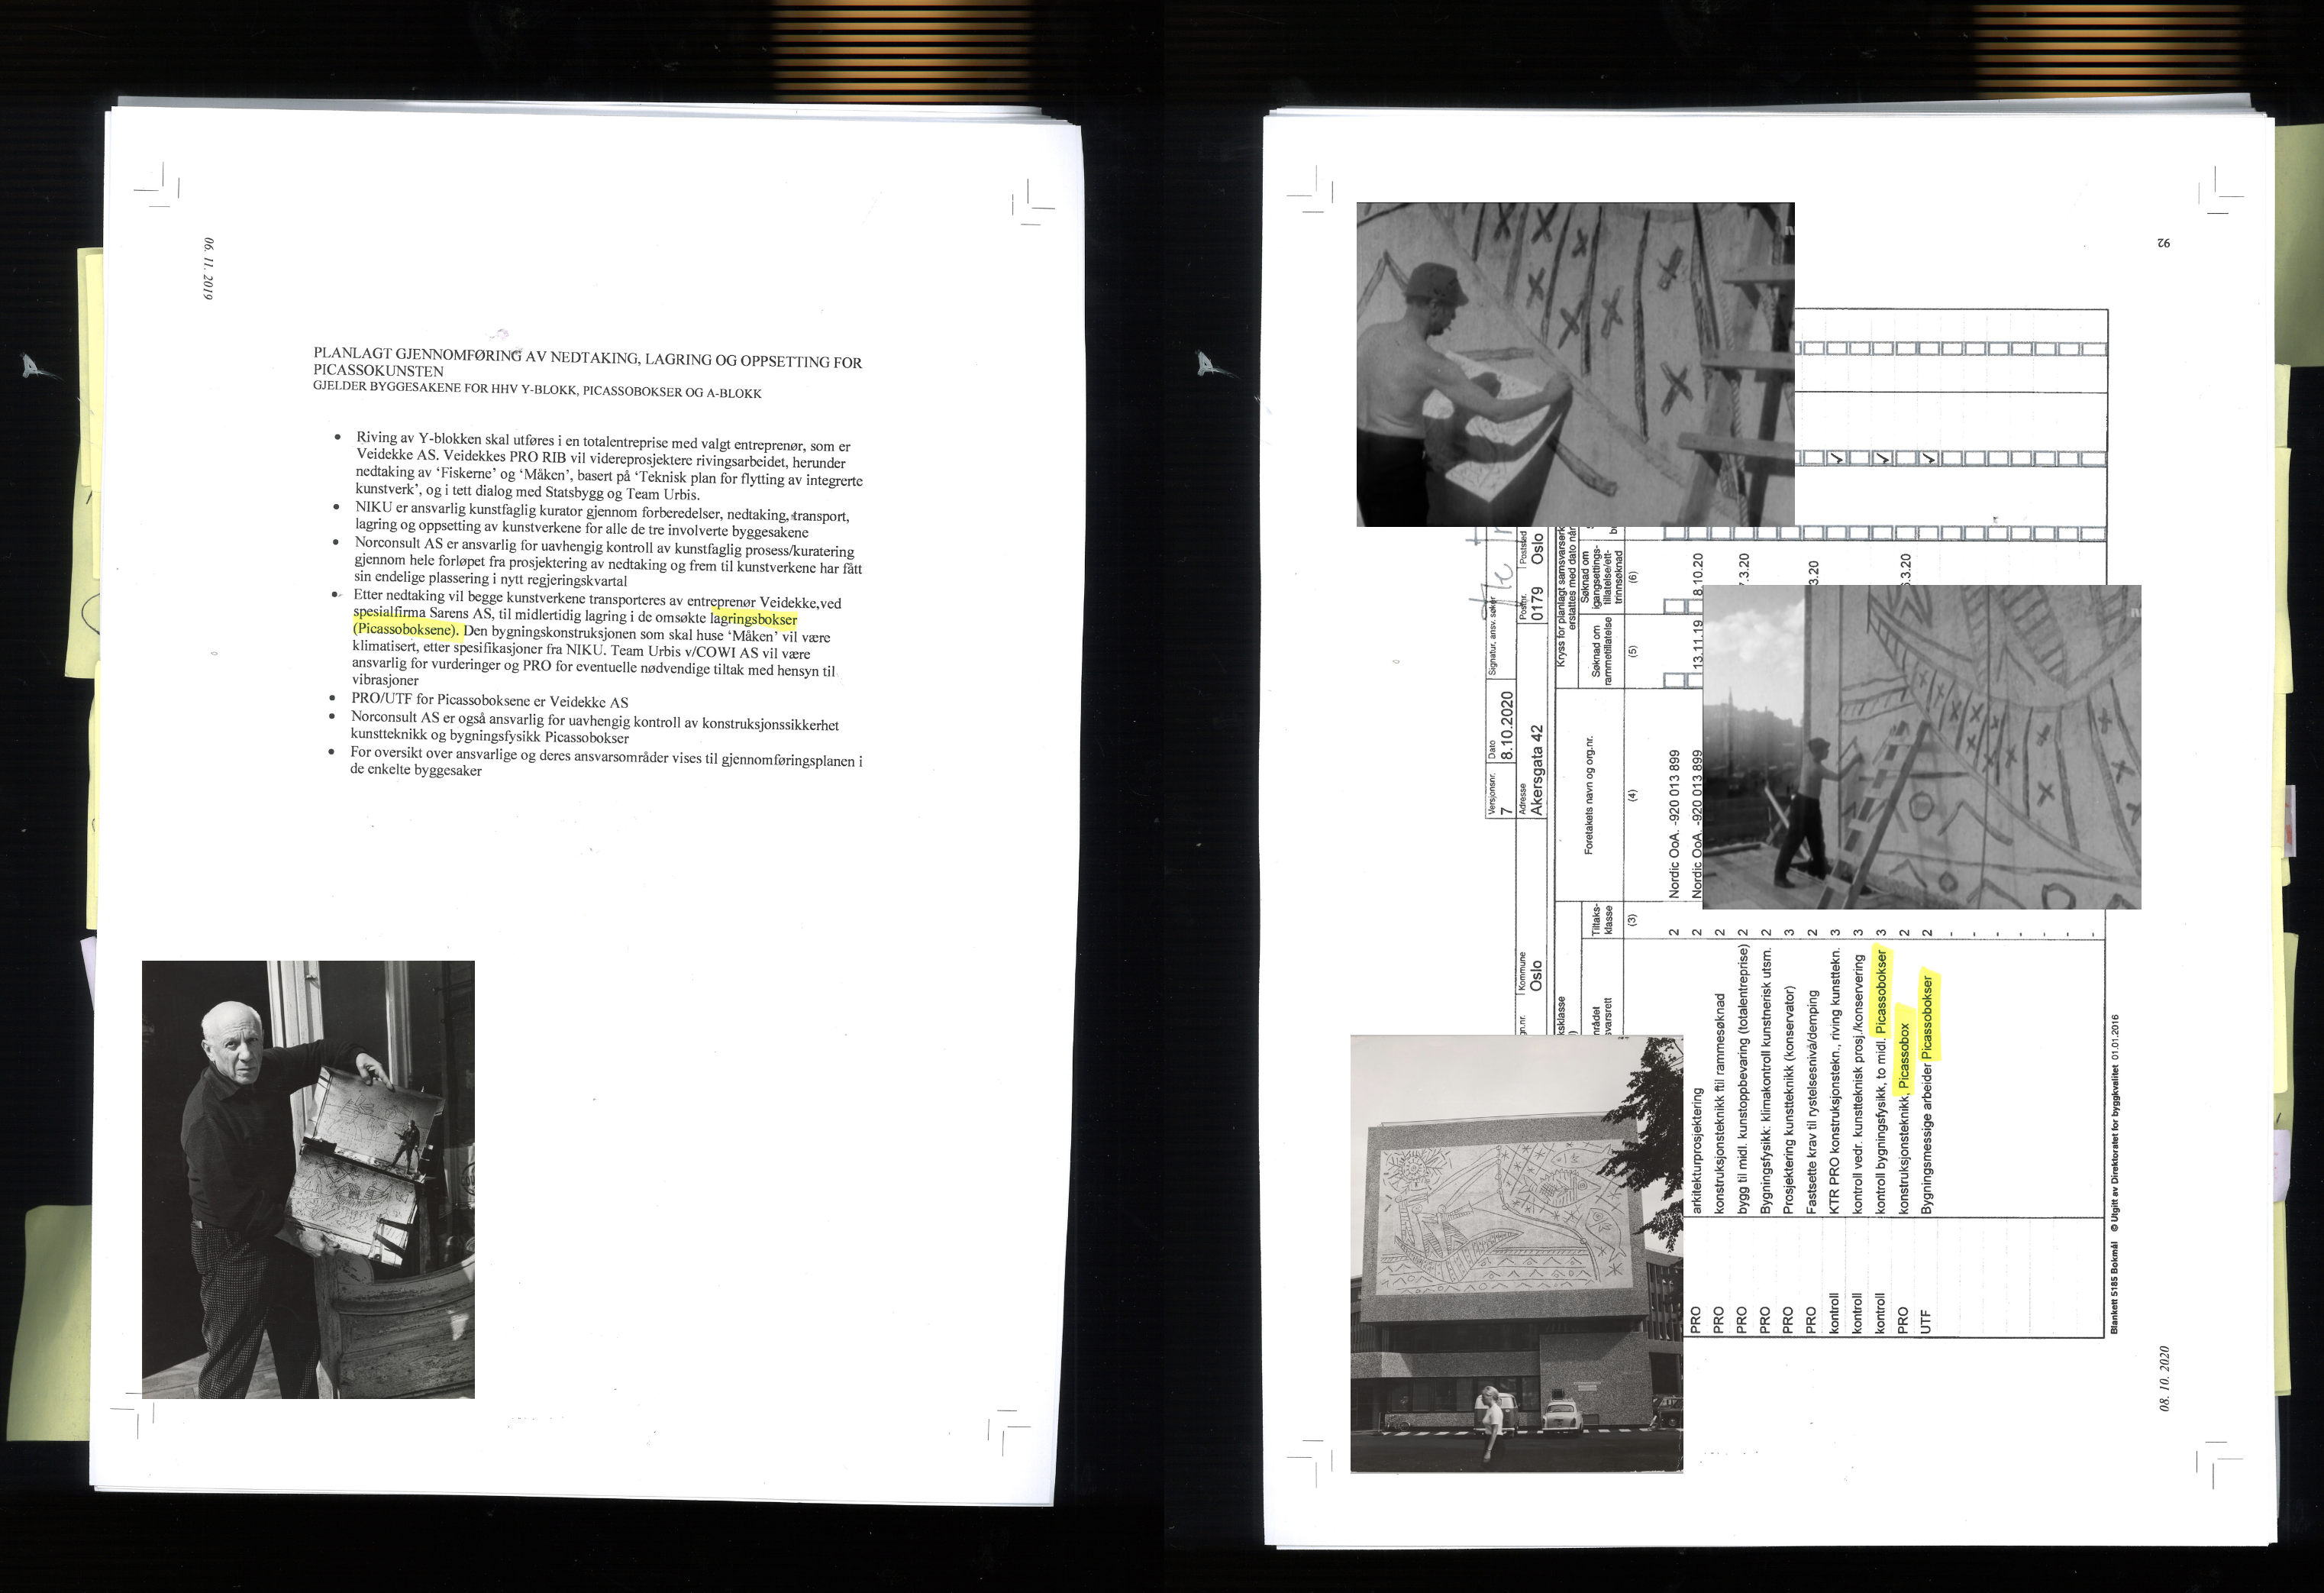This screenshot has height=1593, width=2324.
Task: Click the middle ticked checkbox in form
Action: tap(1882, 459)
